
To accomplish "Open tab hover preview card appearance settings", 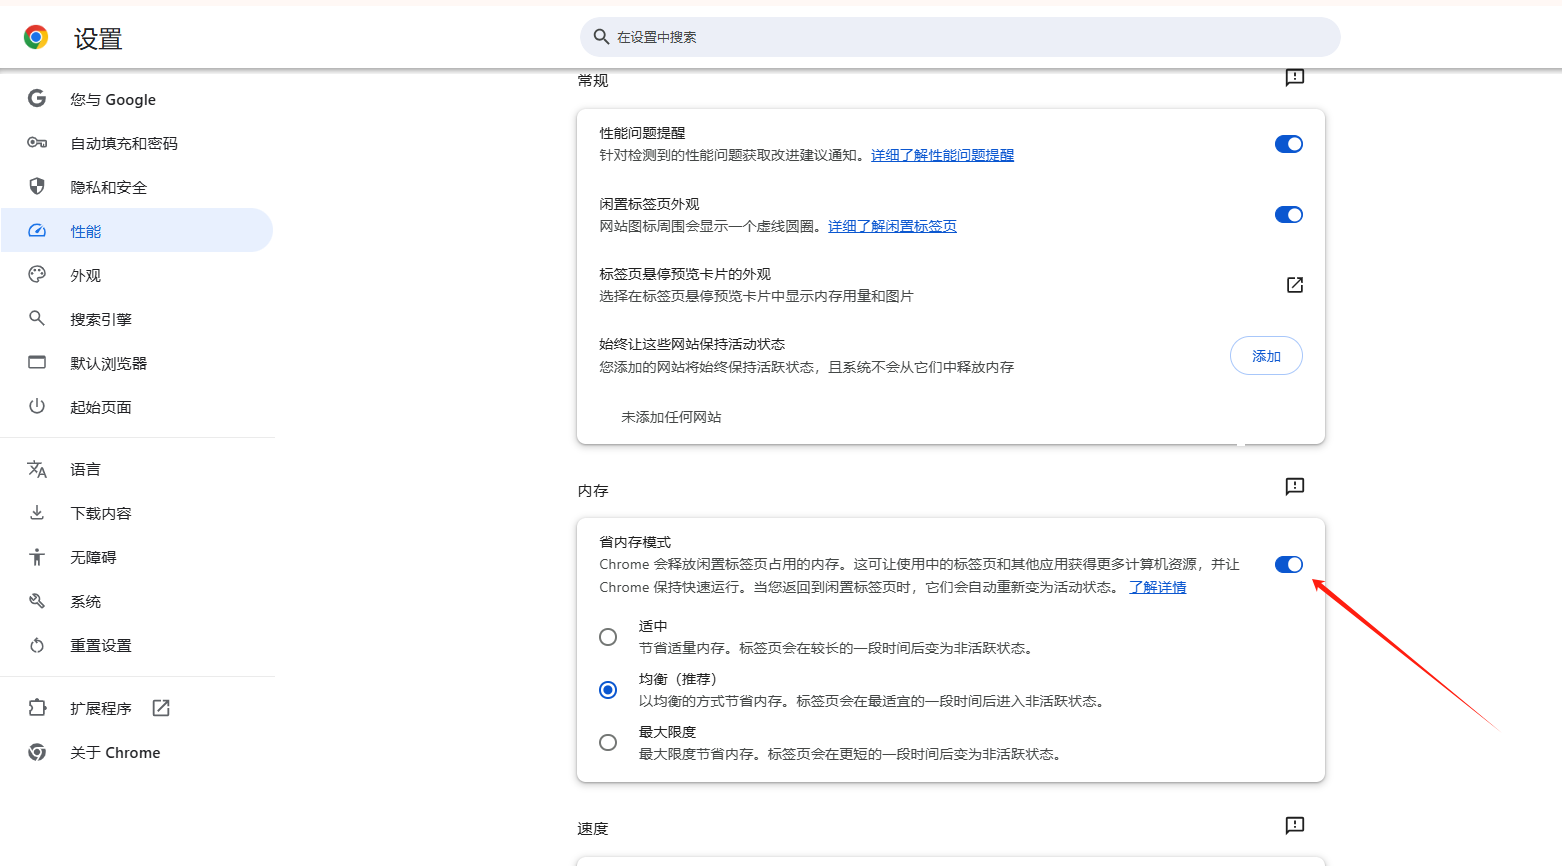I will click(1295, 285).
